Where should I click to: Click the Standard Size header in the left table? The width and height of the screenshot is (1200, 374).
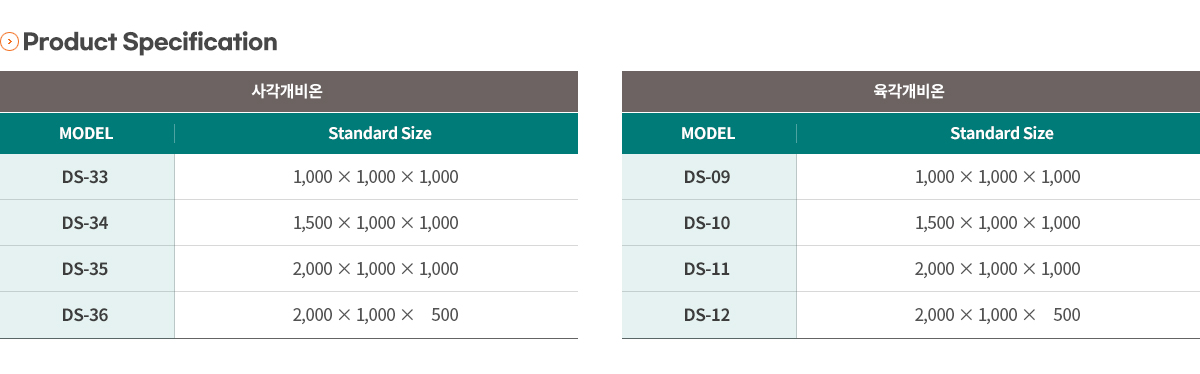[x=377, y=133]
